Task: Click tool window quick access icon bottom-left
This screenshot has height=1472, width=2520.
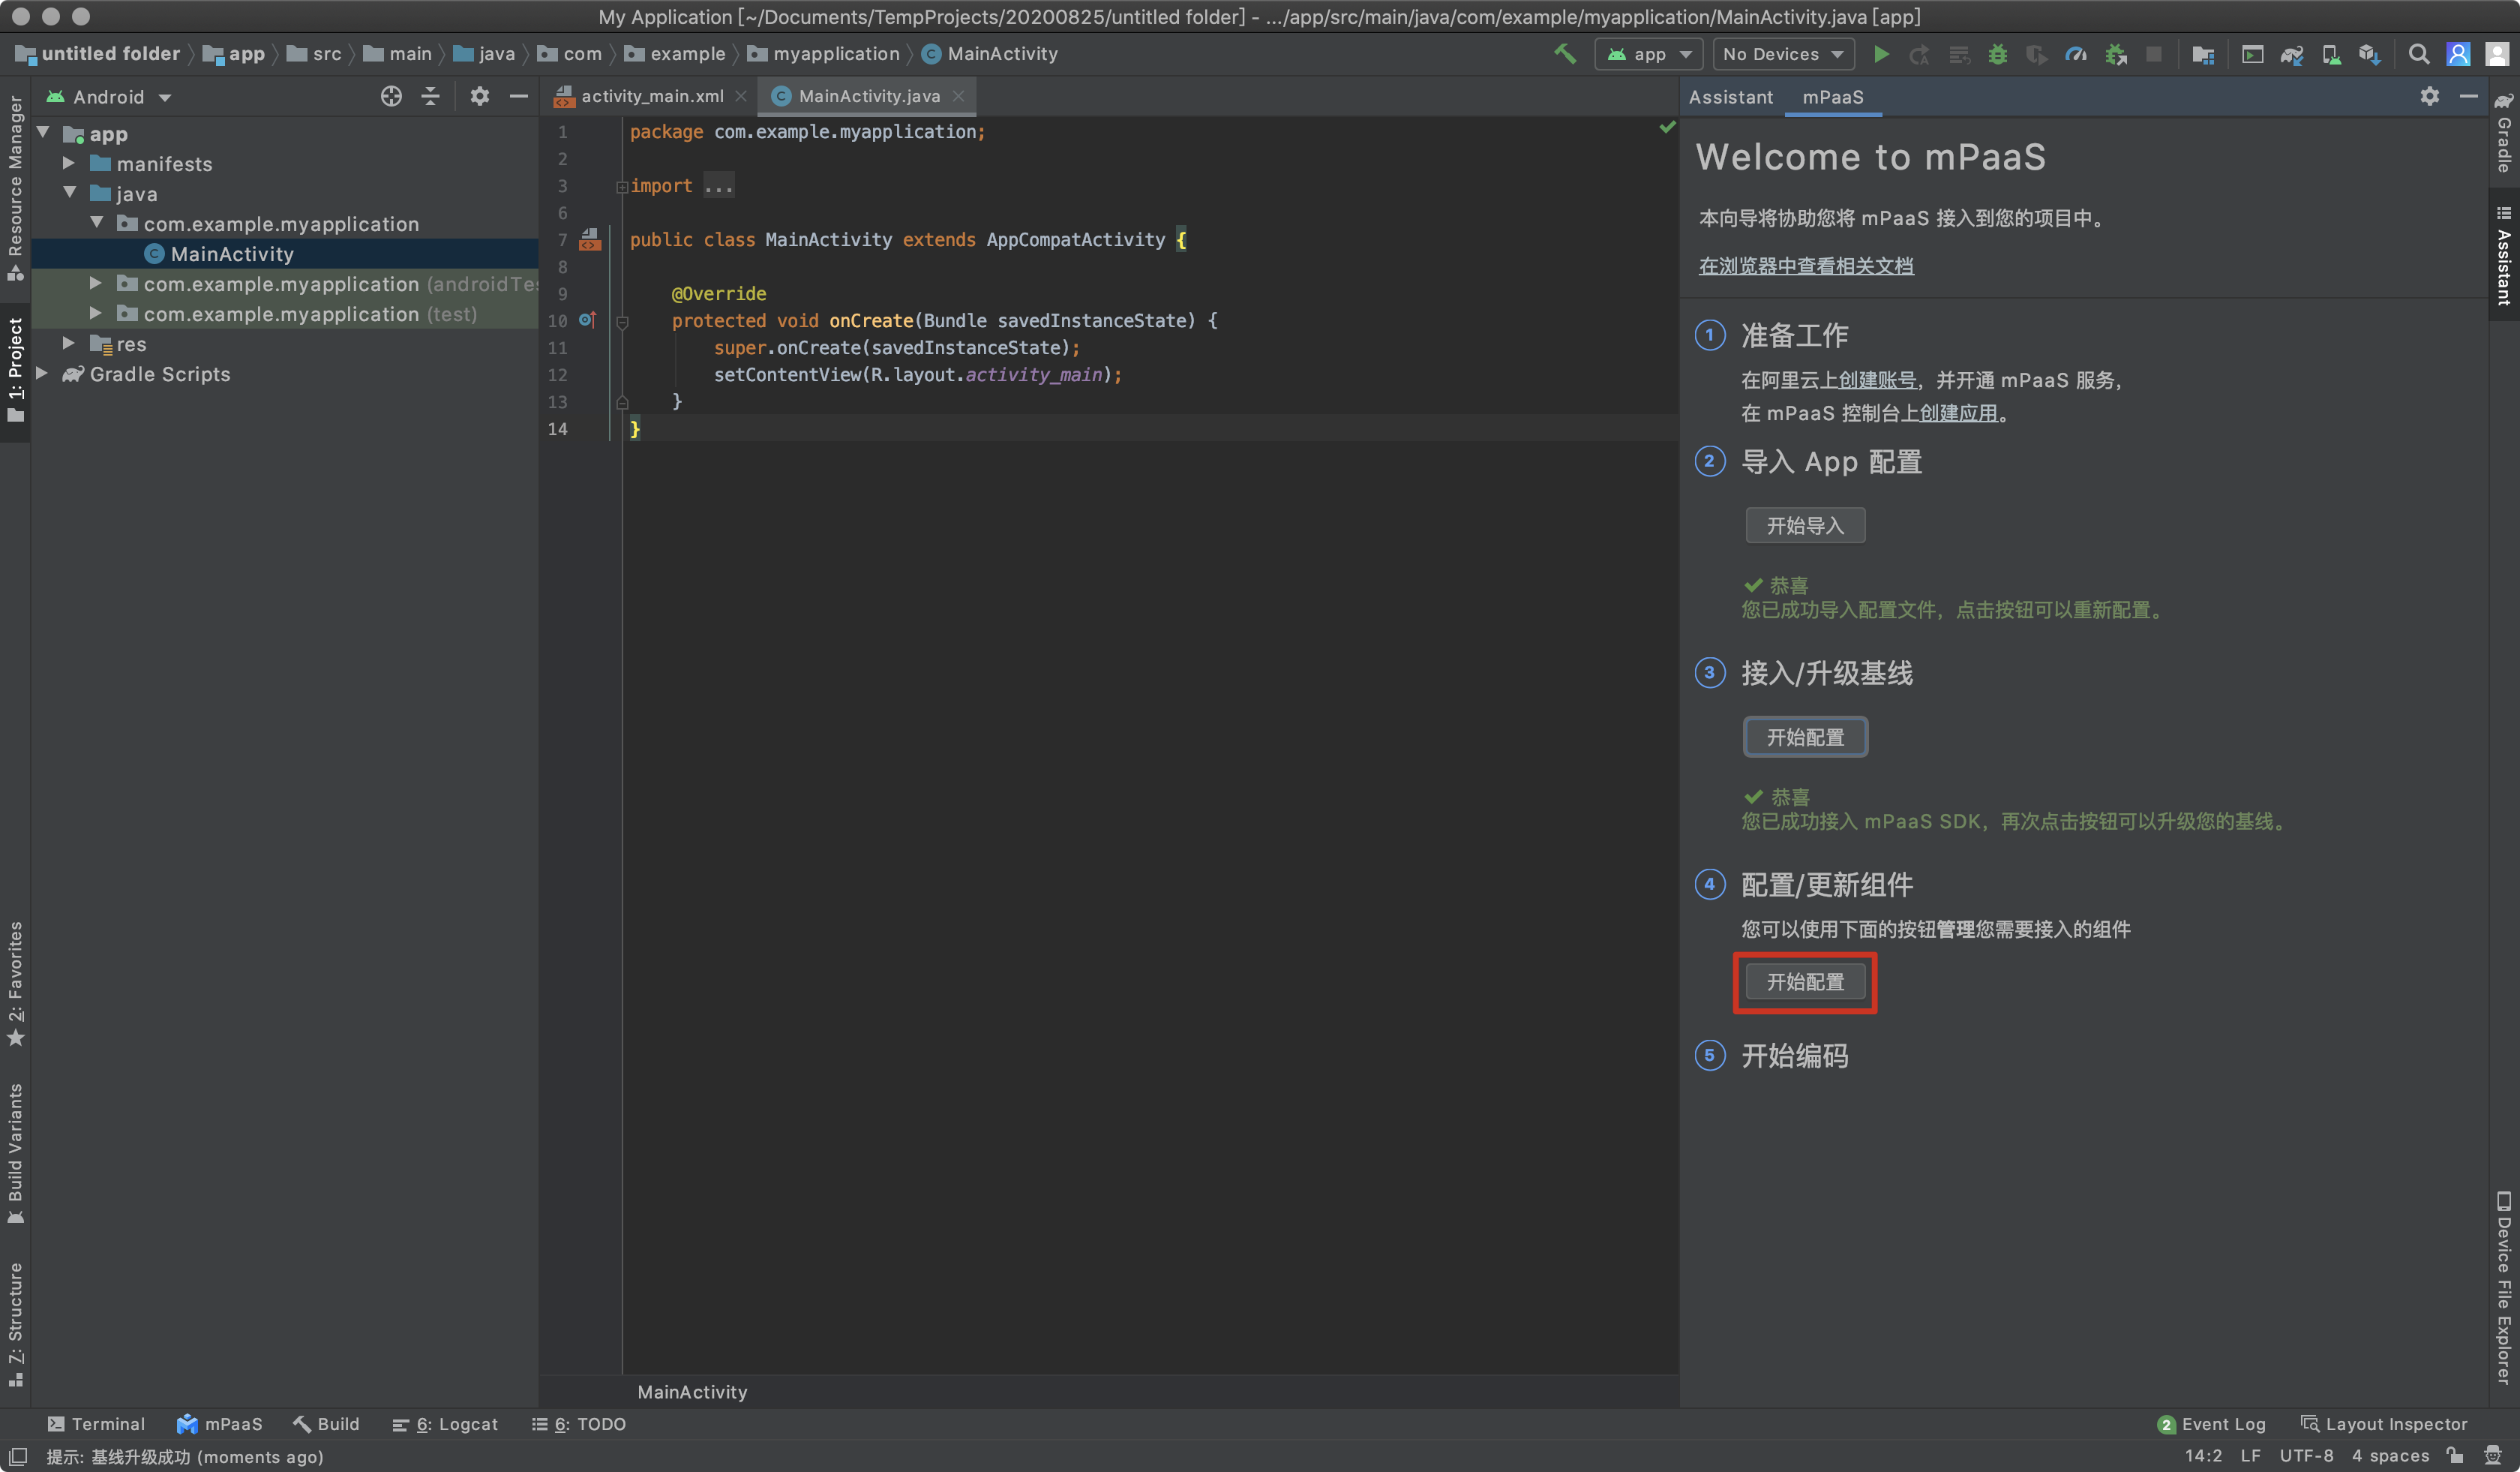Action: tap(17, 1456)
